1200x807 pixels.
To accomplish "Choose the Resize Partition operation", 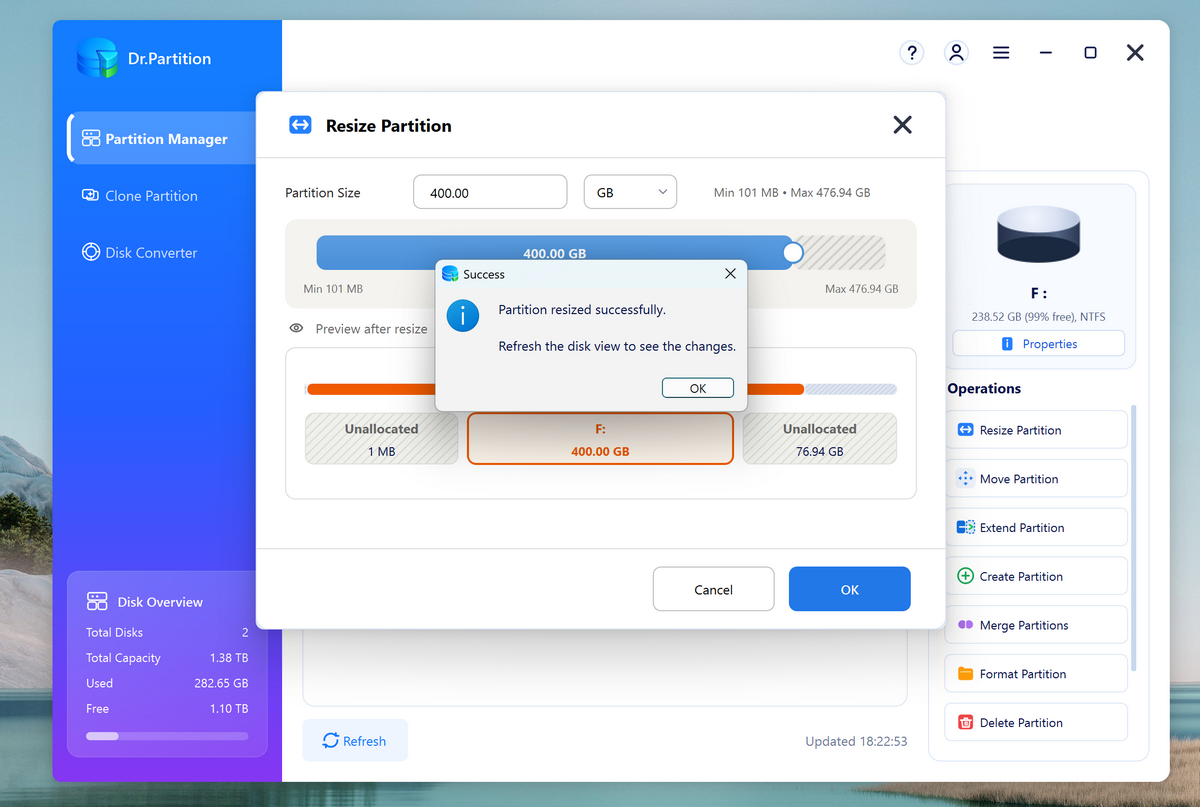I will (1036, 430).
